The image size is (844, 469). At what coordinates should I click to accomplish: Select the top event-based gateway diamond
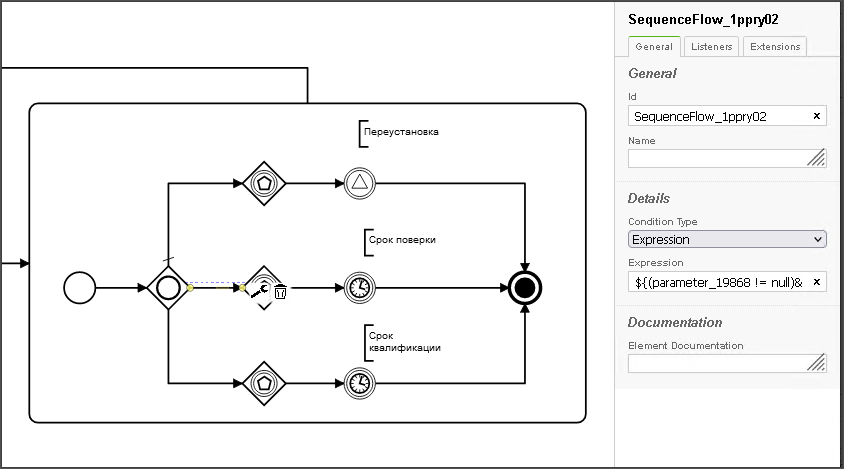point(264,184)
